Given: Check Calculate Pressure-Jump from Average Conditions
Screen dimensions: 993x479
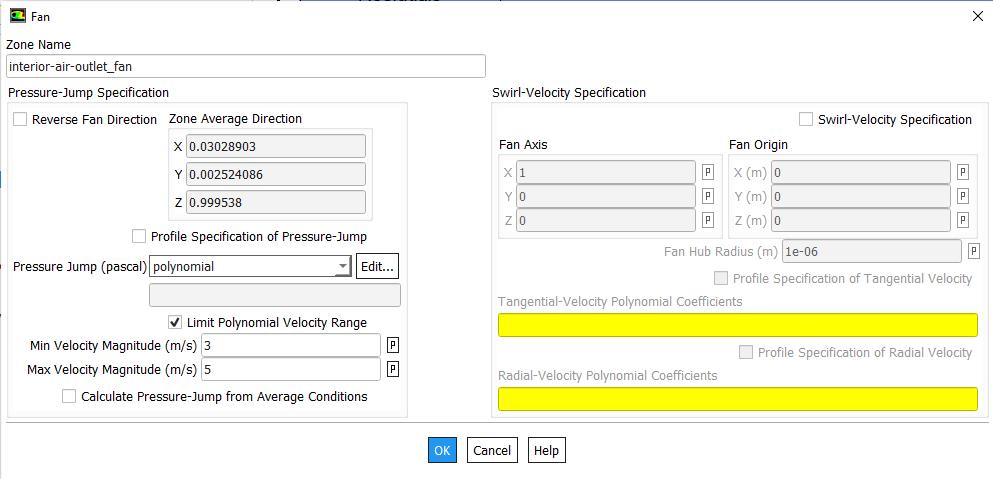Looking at the screenshot, I should (69, 396).
